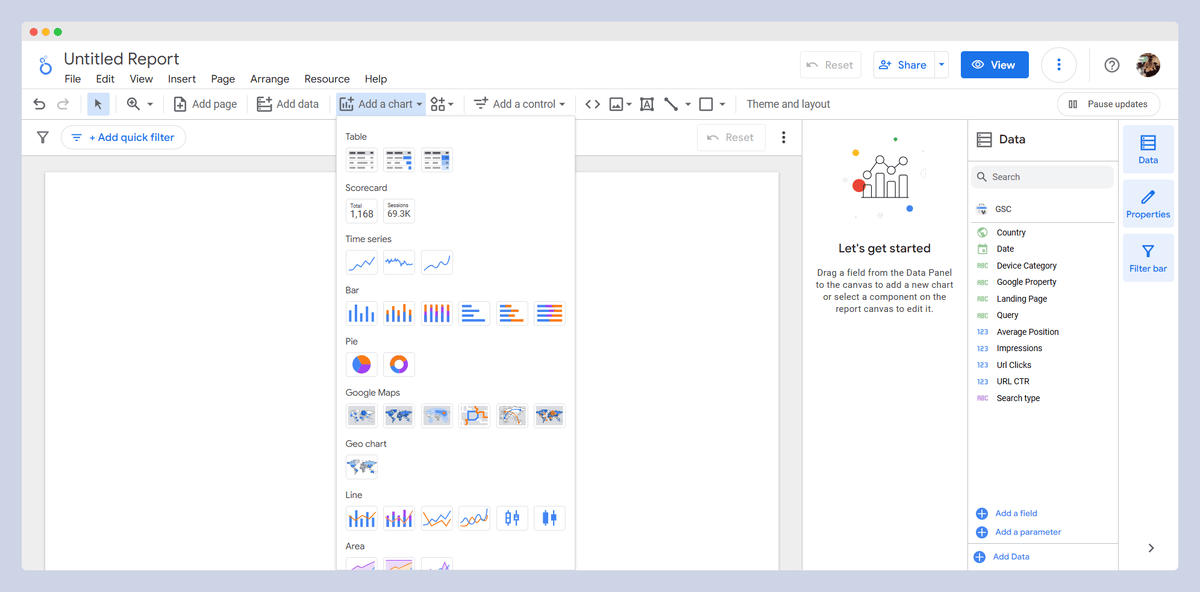This screenshot has height=592, width=1200.
Task: Insert the compact Scorecard showing Sessions 69.3K
Action: click(399, 211)
